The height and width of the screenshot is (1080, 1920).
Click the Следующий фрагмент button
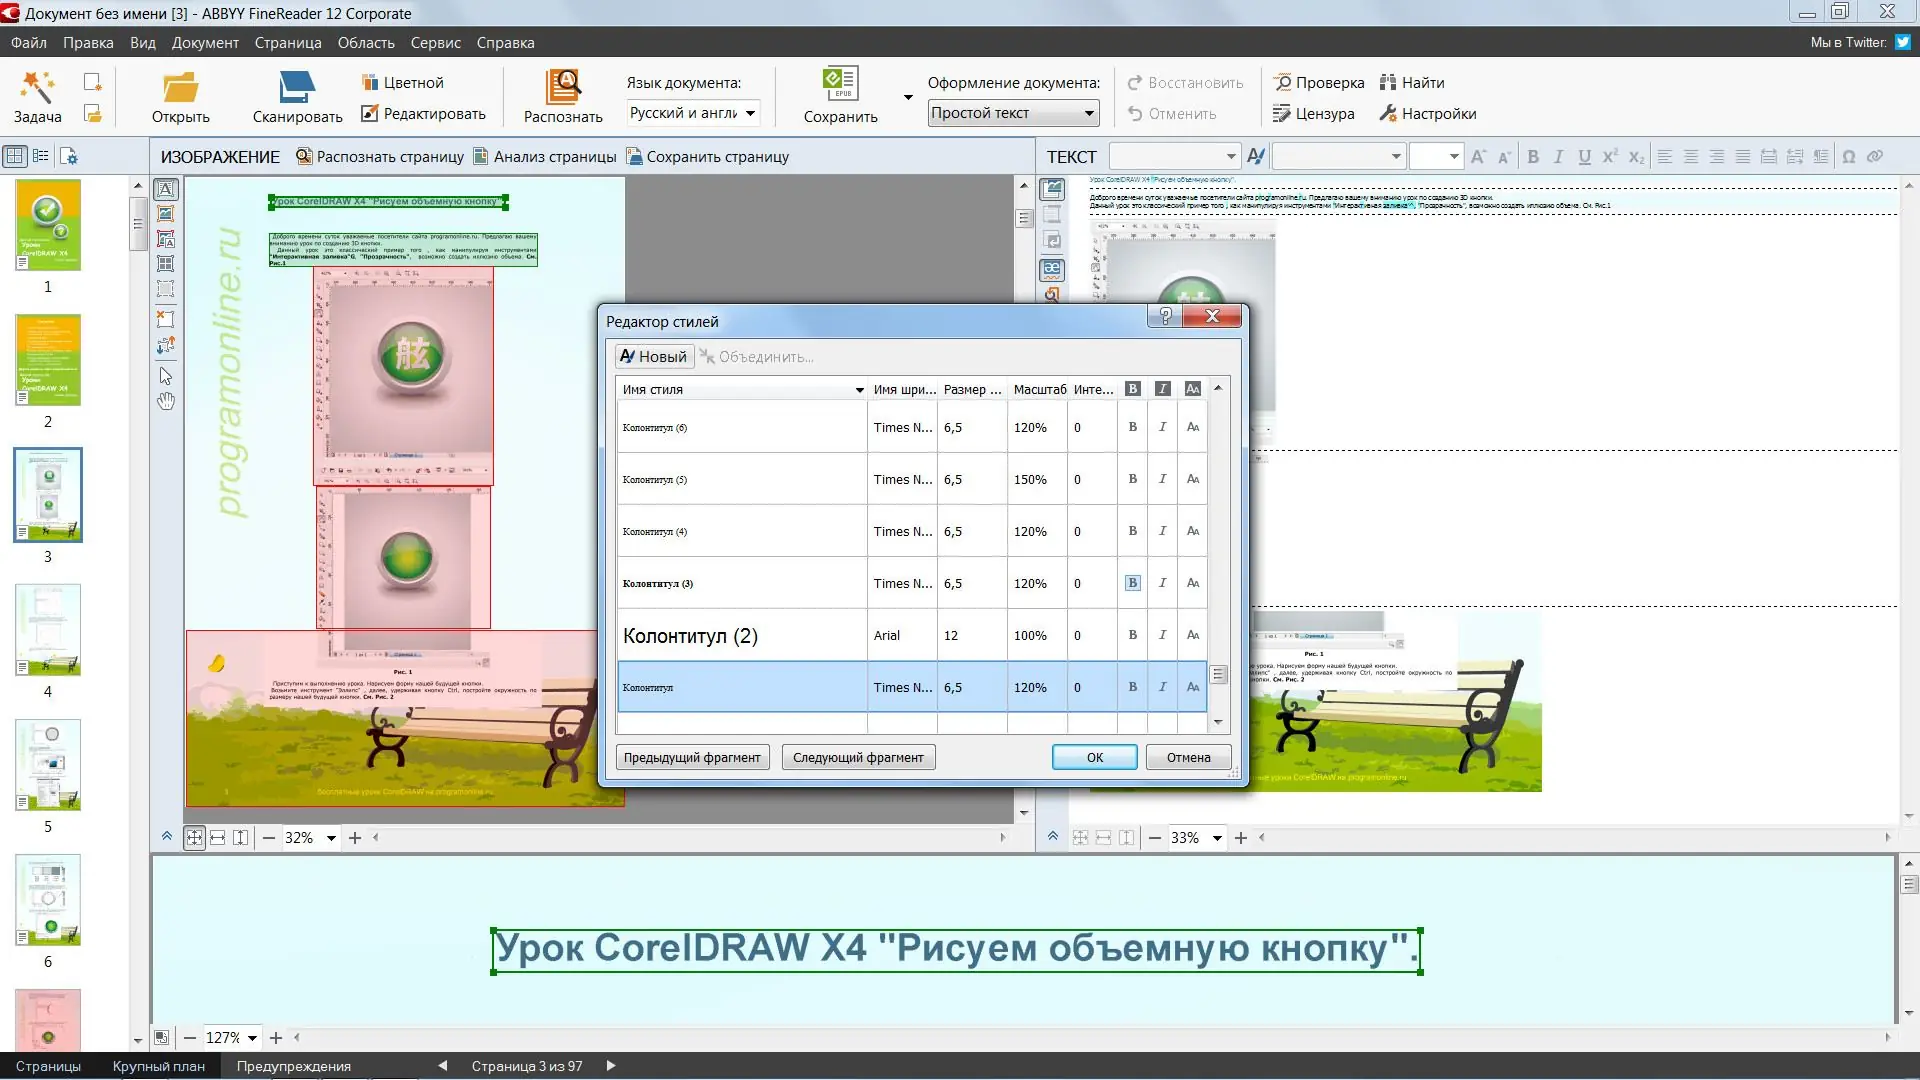point(858,757)
